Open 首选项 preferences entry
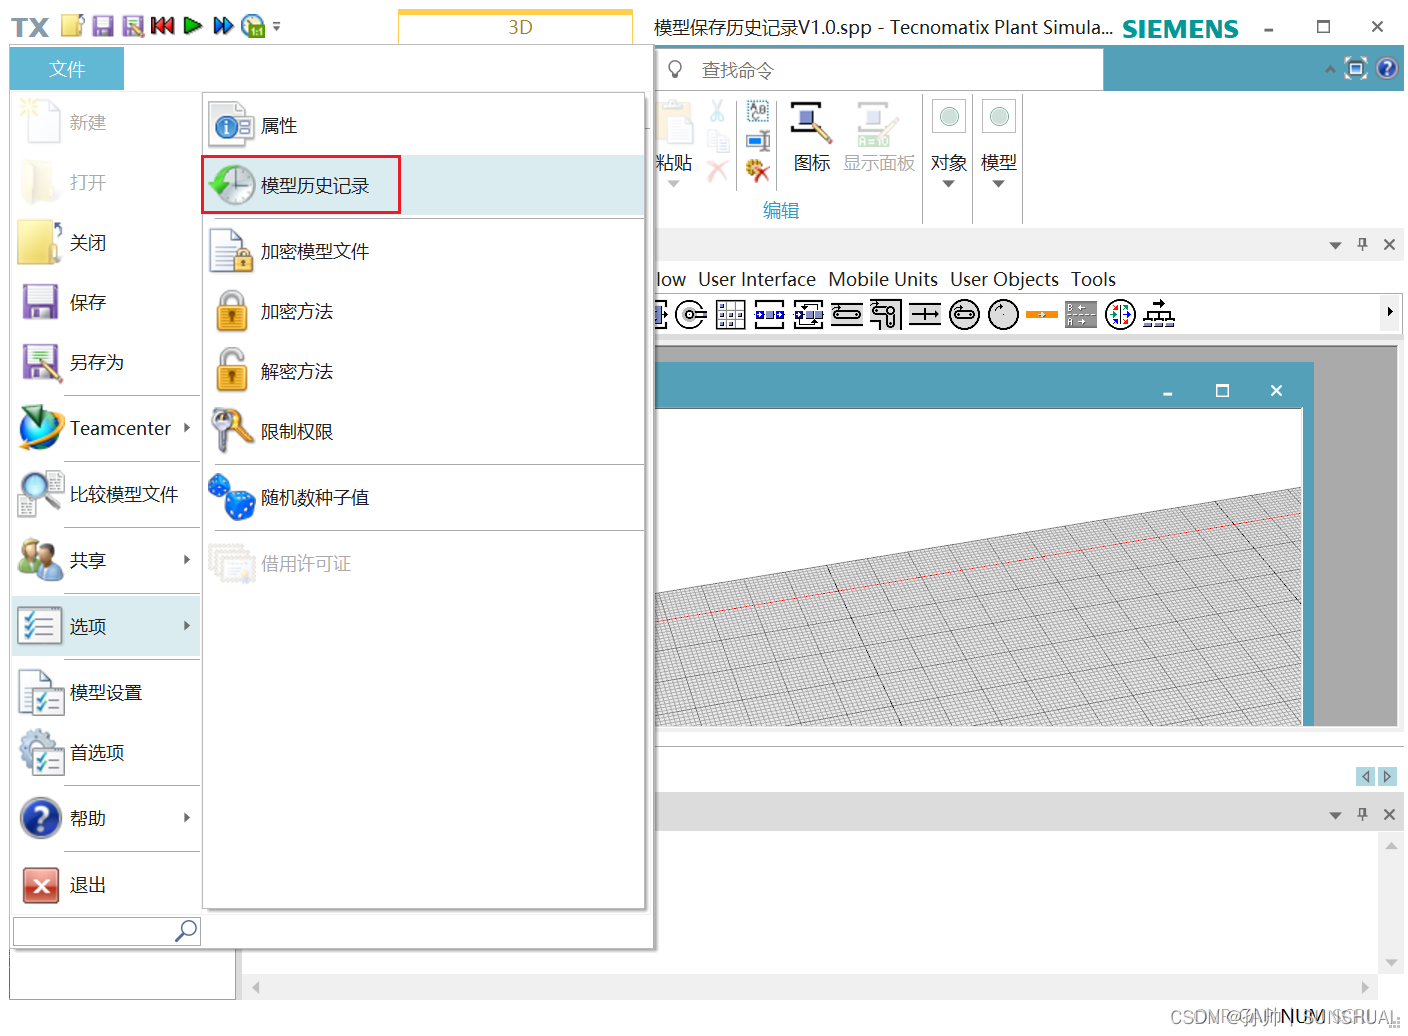Screen dimensions: 1408x1036 (x=106, y=752)
